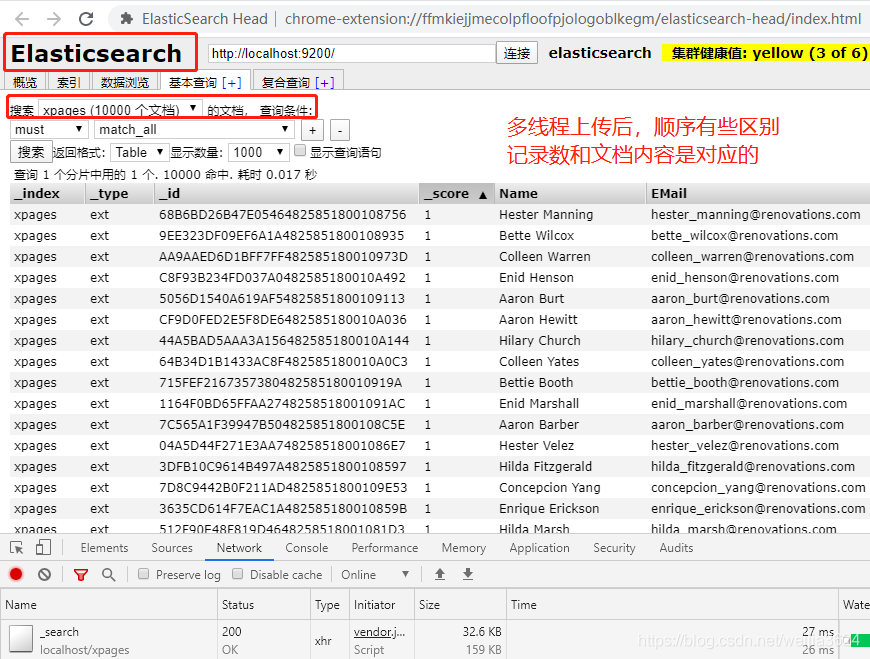Open the Online throttling dropdown
This screenshot has height=659, width=870.
375,575
